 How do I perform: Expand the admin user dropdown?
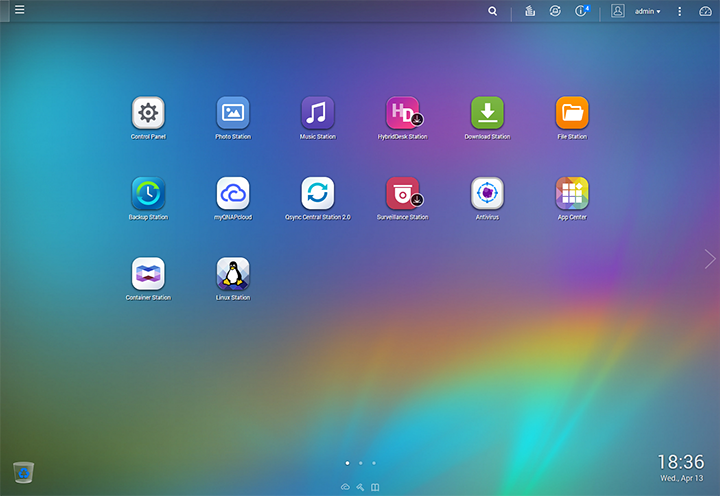(x=647, y=11)
